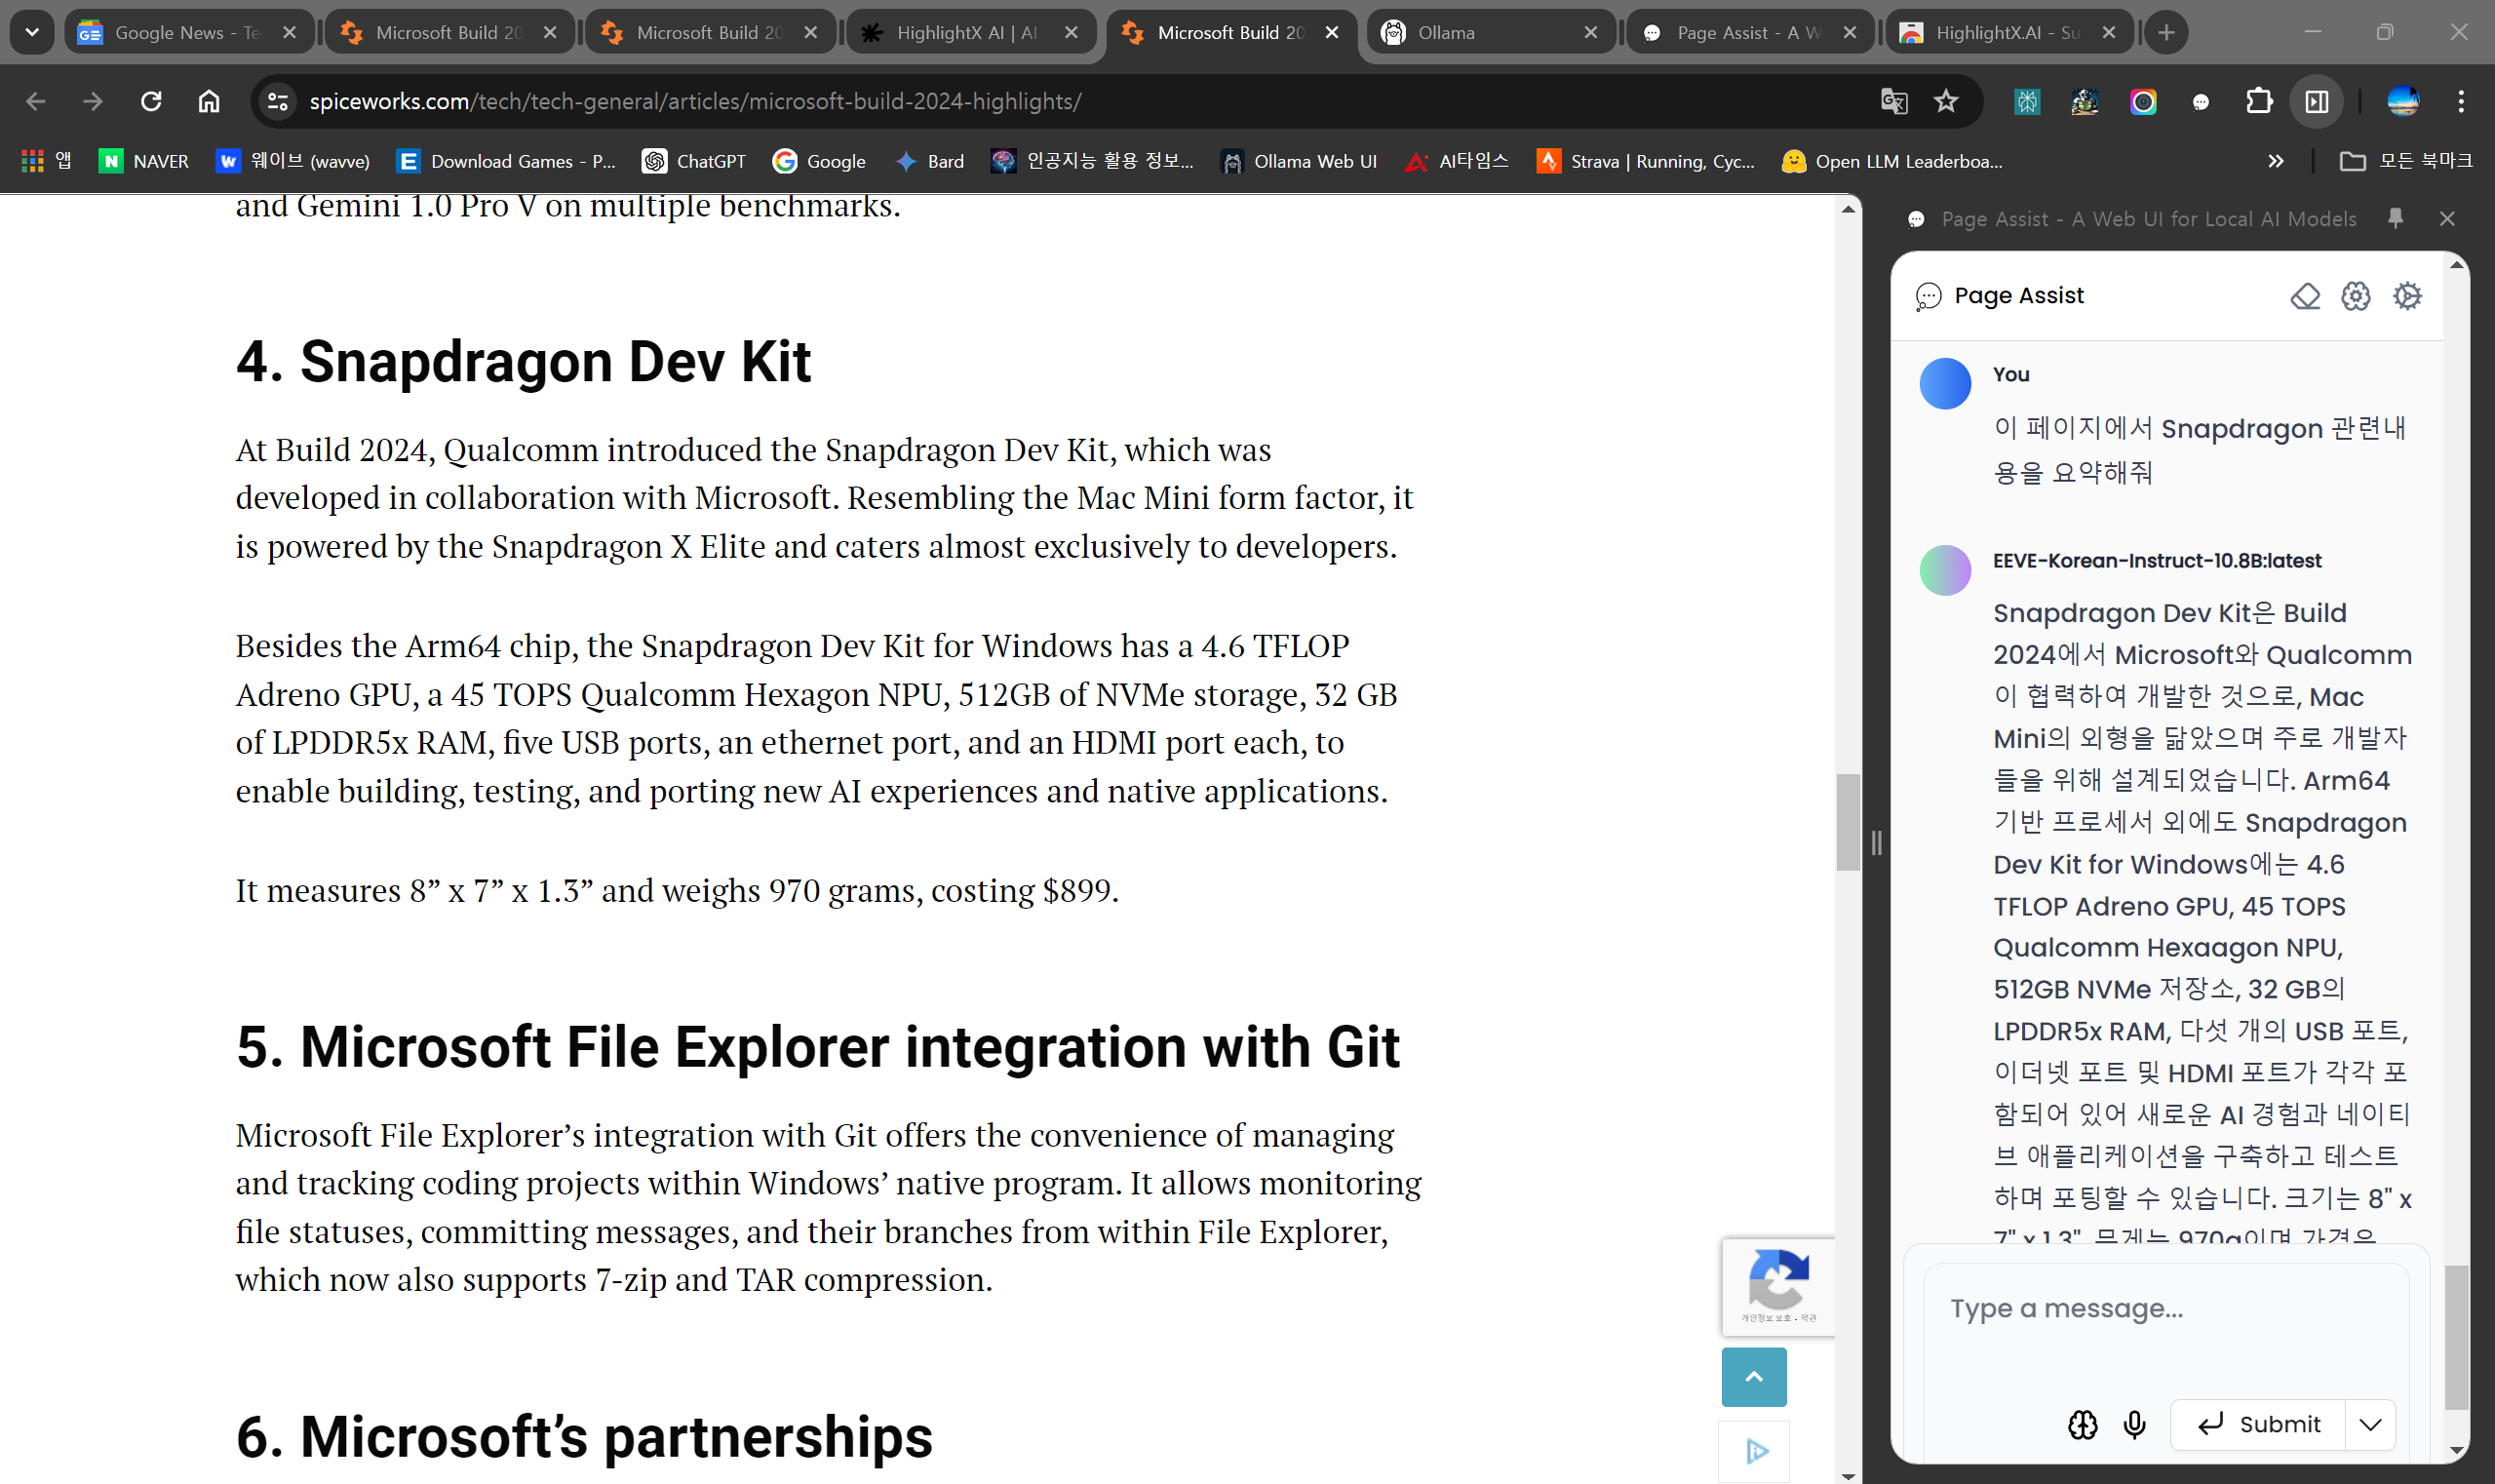This screenshot has width=2495, height=1484.
Task: Open the Download Games bookmark
Action: click(x=506, y=161)
